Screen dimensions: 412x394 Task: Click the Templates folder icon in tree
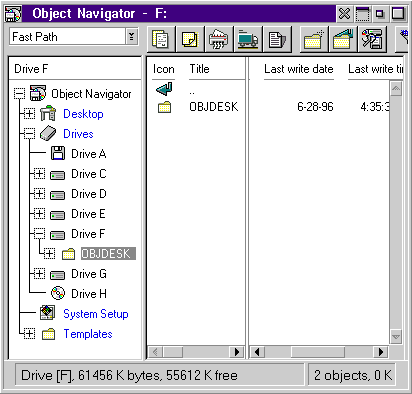coord(49,334)
